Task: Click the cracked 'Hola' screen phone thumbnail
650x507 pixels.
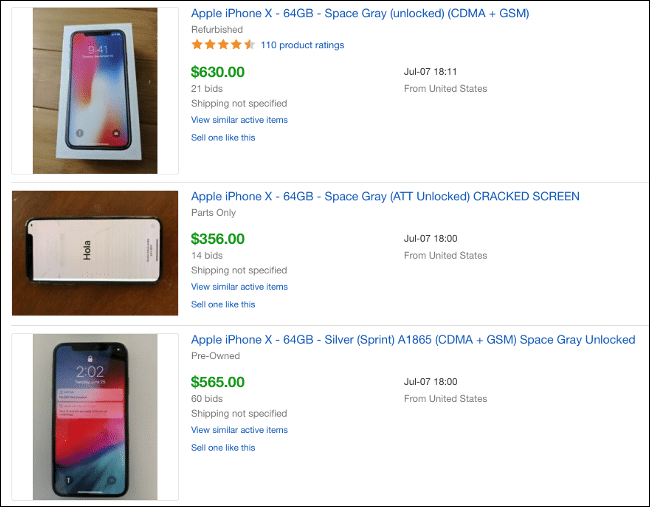Action: 95,253
